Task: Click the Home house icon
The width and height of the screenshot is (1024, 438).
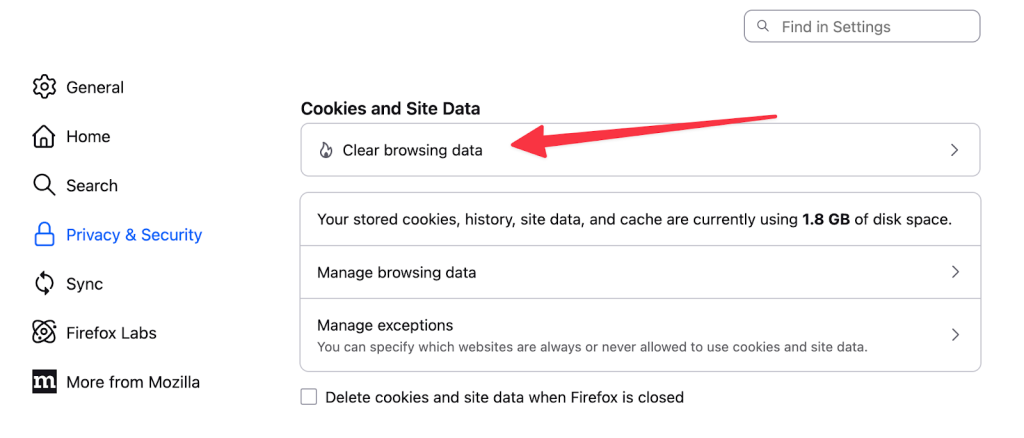Action: click(x=44, y=136)
